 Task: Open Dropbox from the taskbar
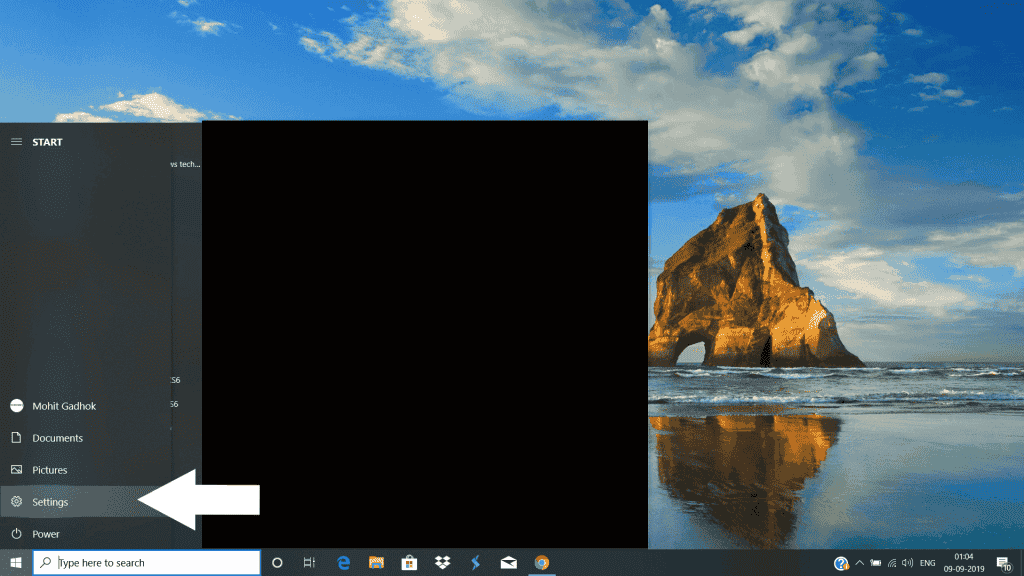[442, 563]
